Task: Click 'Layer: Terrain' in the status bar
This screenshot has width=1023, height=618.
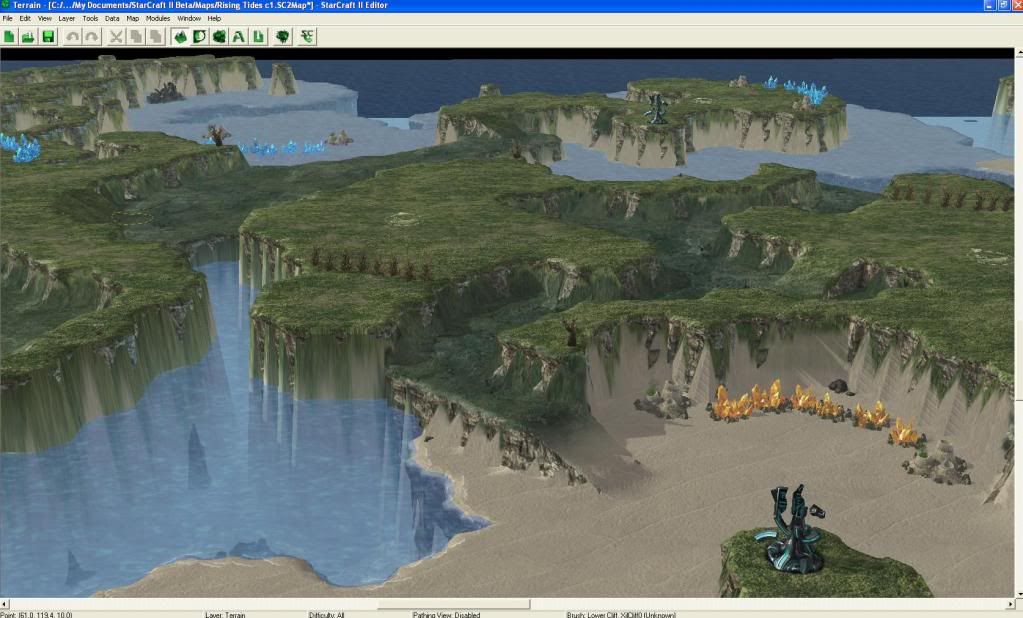Action: pyautogui.click(x=225, y=615)
